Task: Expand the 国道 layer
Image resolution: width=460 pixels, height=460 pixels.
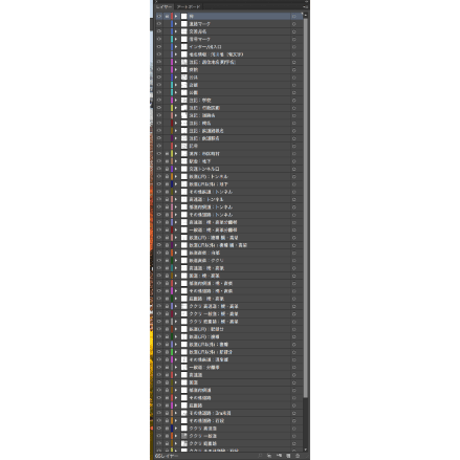Action: click(x=176, y=383)
